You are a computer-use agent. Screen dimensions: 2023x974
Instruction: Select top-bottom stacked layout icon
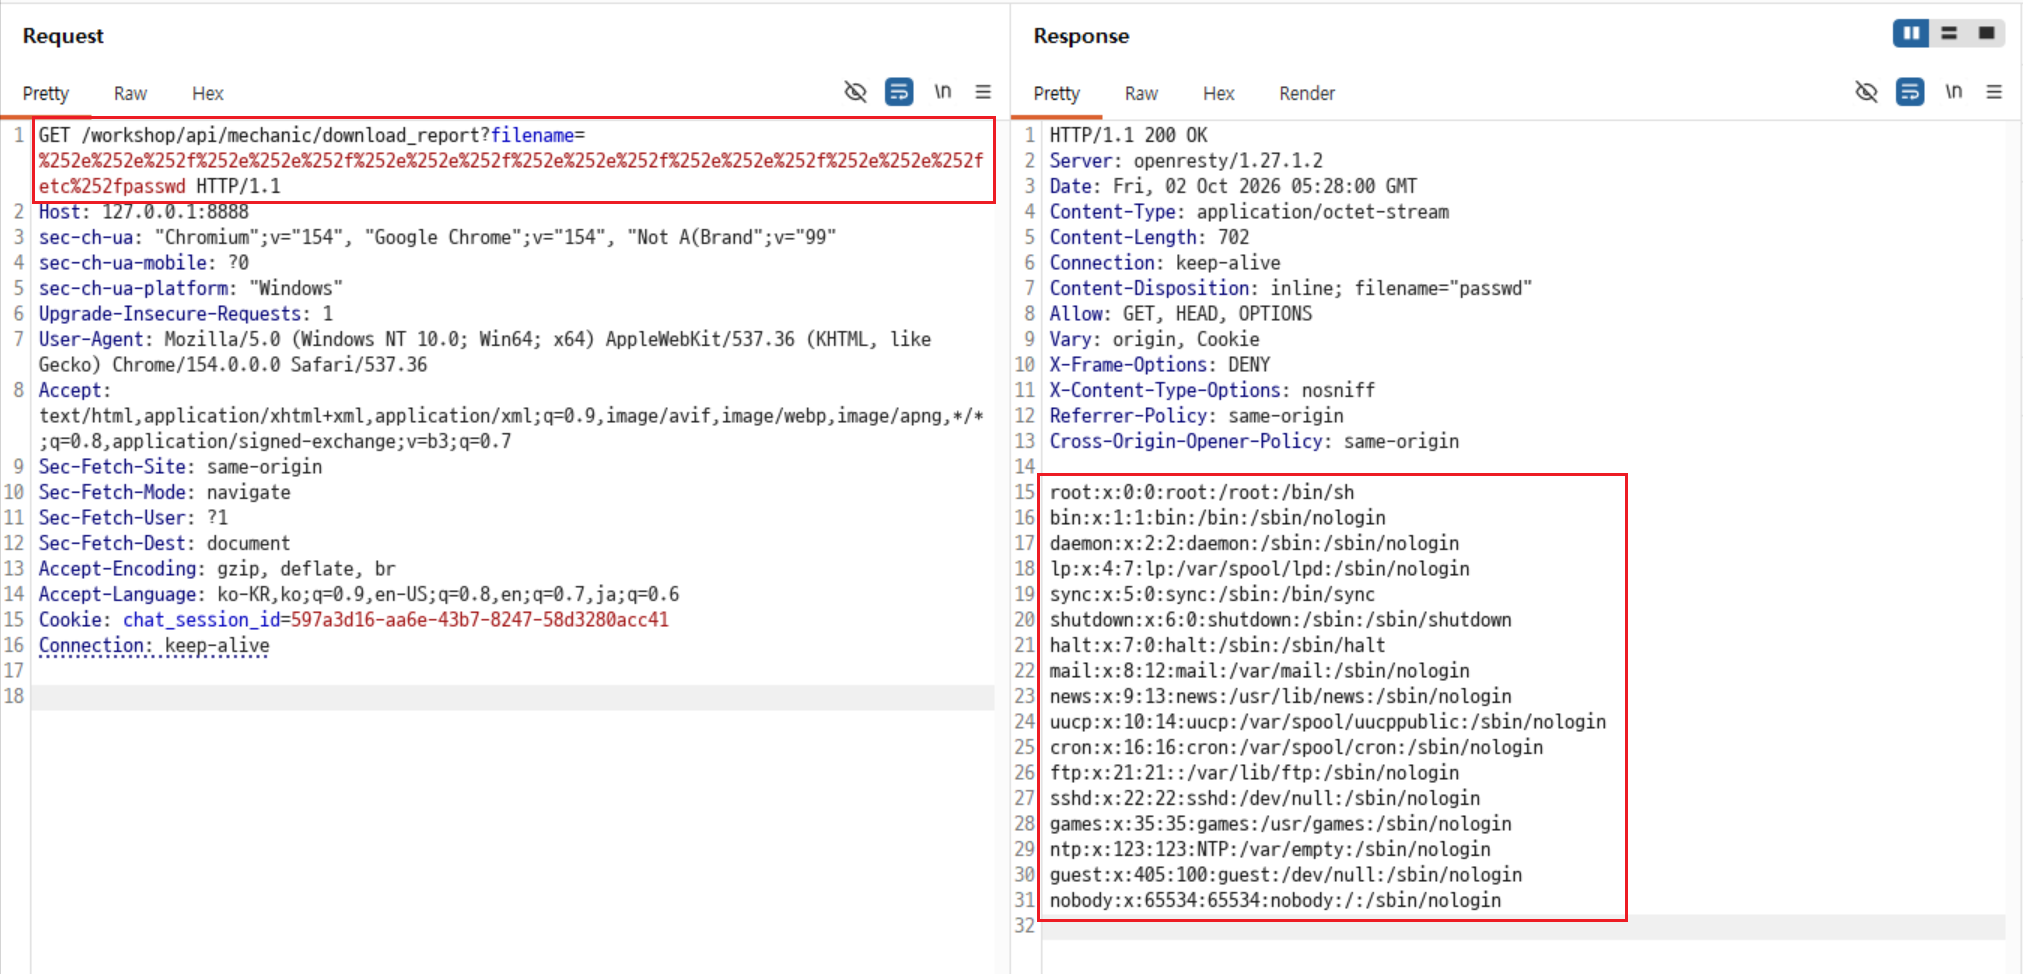point(1949,33)
